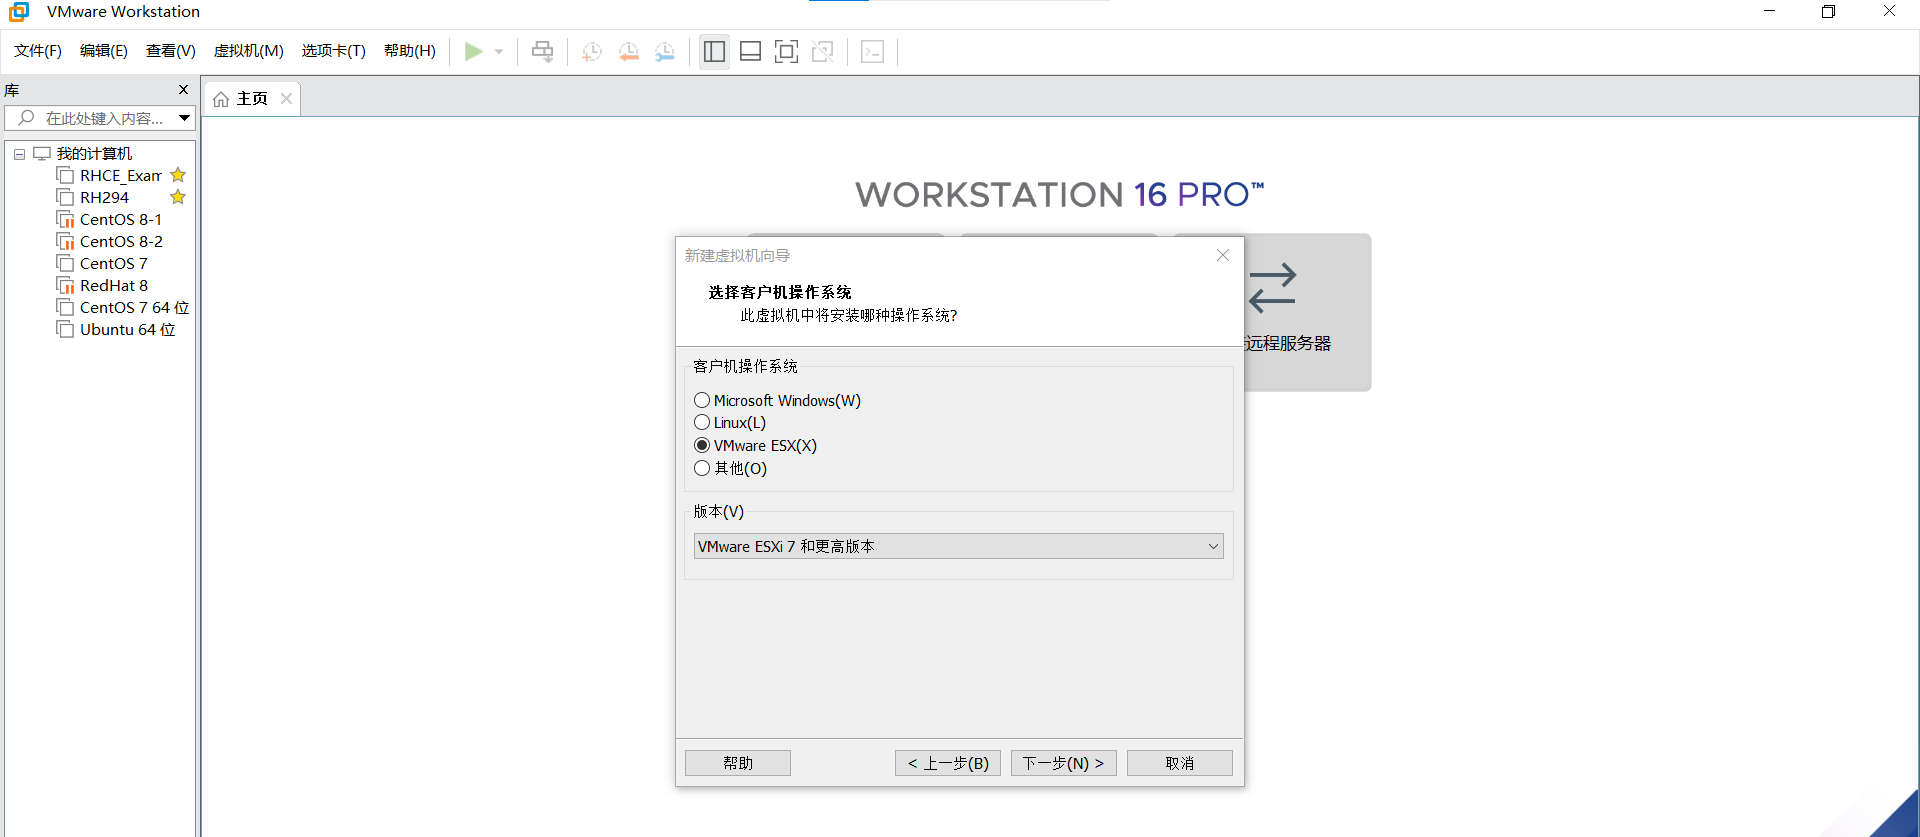Click the RedHat 8 VM icon
The width and height of the screenshot is (1920, 837).
tap(65, 286)
